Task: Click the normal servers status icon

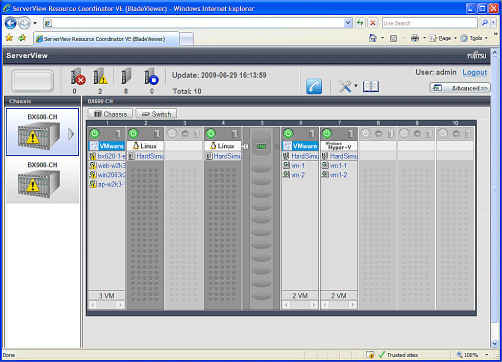Action: coord(126,76)
